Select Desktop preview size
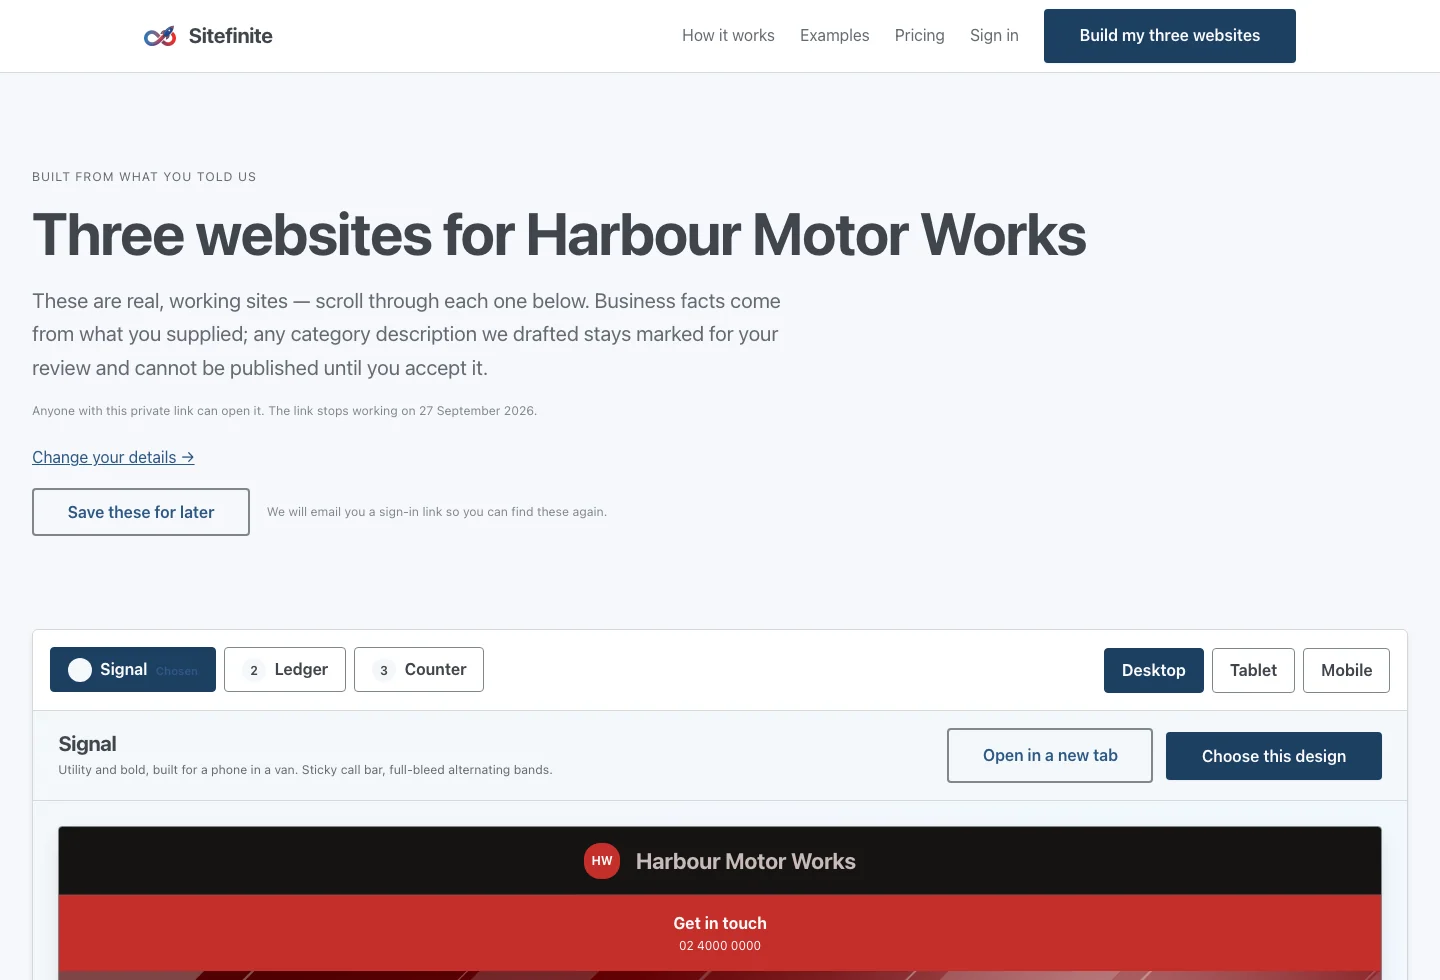Image resolution: width=1440 pixels, height=980 pixels. coord(1154,670)
